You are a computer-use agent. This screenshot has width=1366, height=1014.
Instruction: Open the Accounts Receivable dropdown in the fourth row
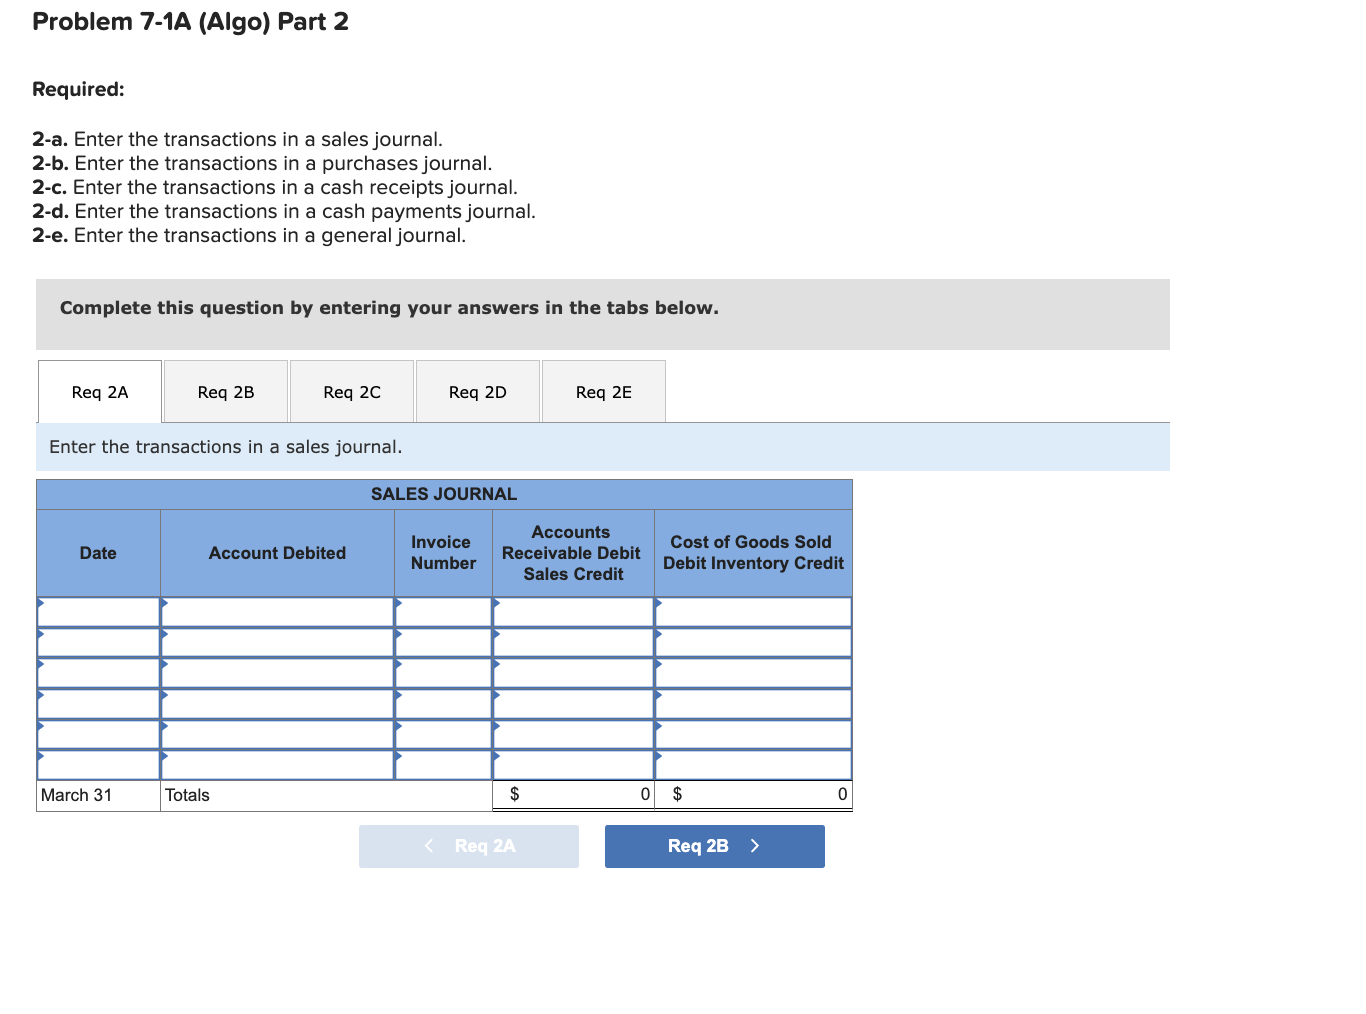click(572, 703)
